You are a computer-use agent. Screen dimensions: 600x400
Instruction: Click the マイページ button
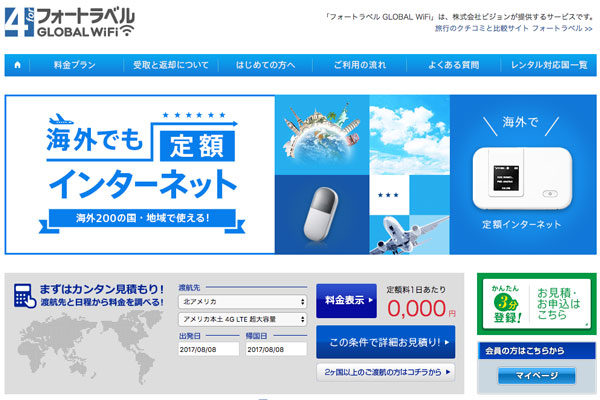tap(536, 376)
